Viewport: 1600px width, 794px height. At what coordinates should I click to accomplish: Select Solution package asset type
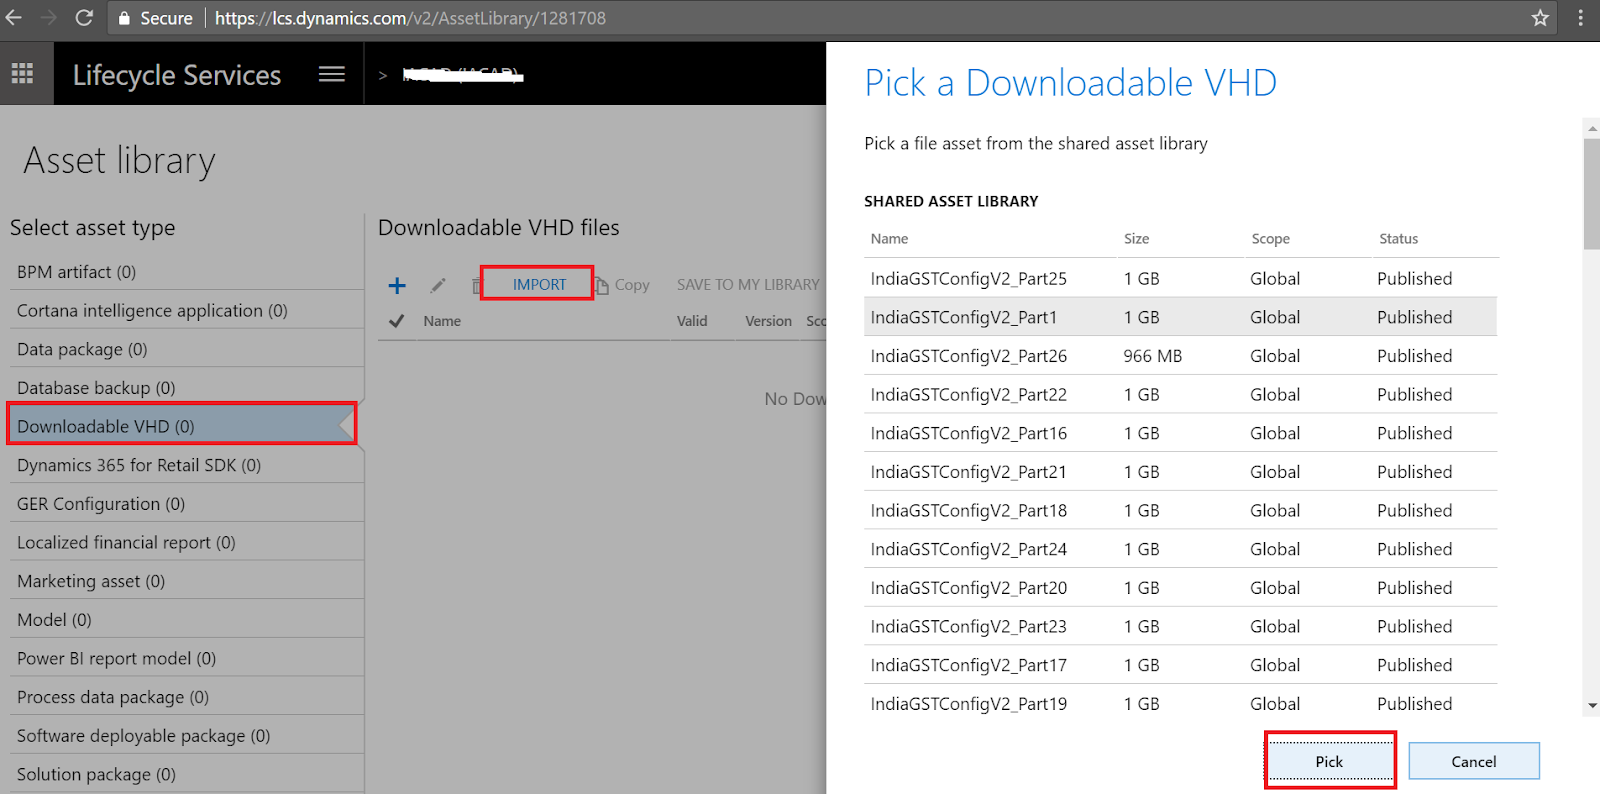186,774
